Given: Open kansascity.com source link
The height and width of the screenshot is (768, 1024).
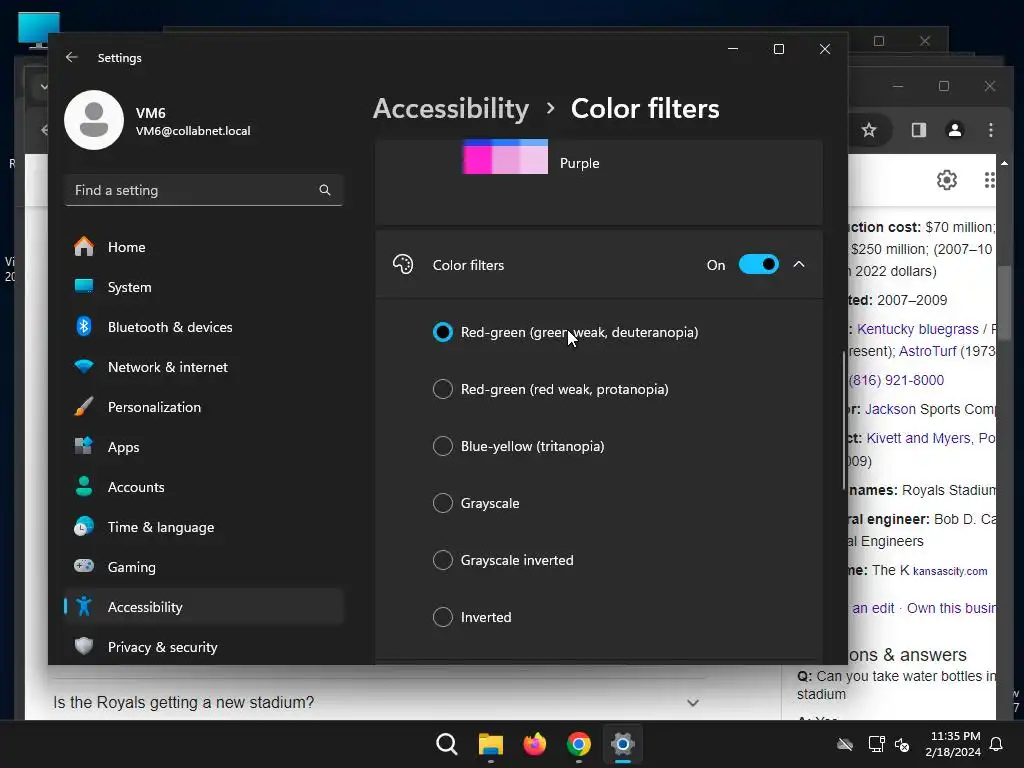Looking at the screenshot, I should 950,571.
